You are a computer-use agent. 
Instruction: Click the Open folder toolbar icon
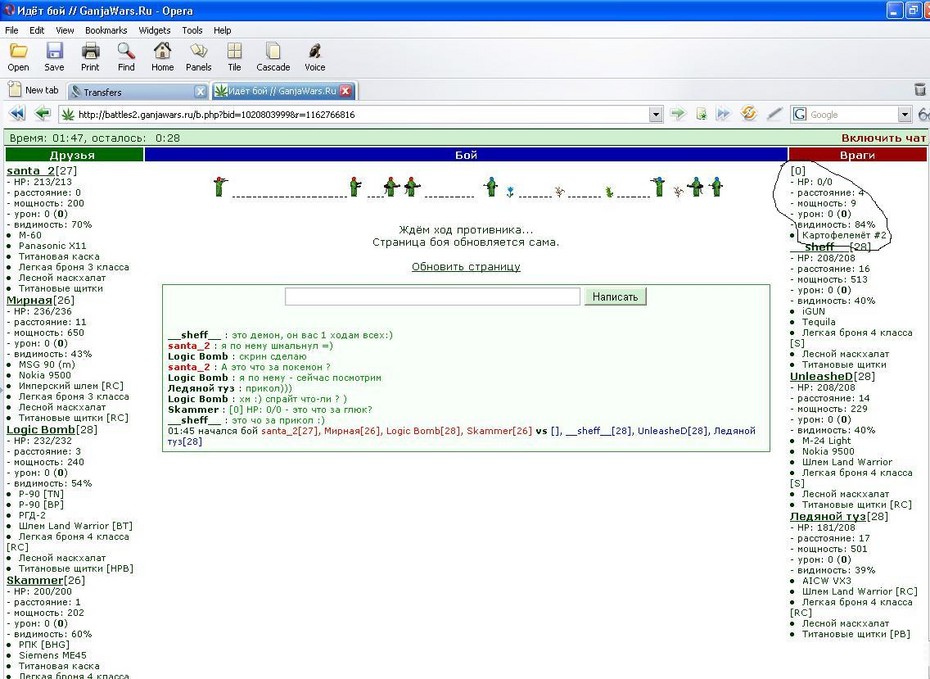point(18,51)
